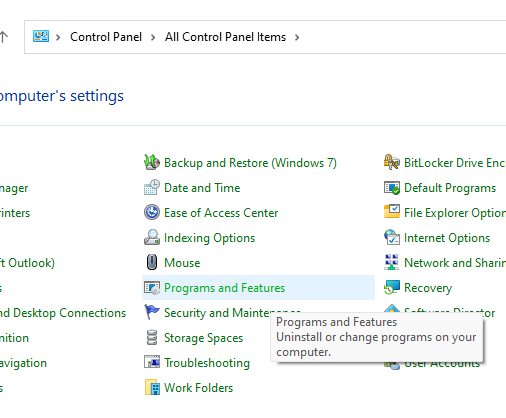Click the Internet Options globe icon

392,237
